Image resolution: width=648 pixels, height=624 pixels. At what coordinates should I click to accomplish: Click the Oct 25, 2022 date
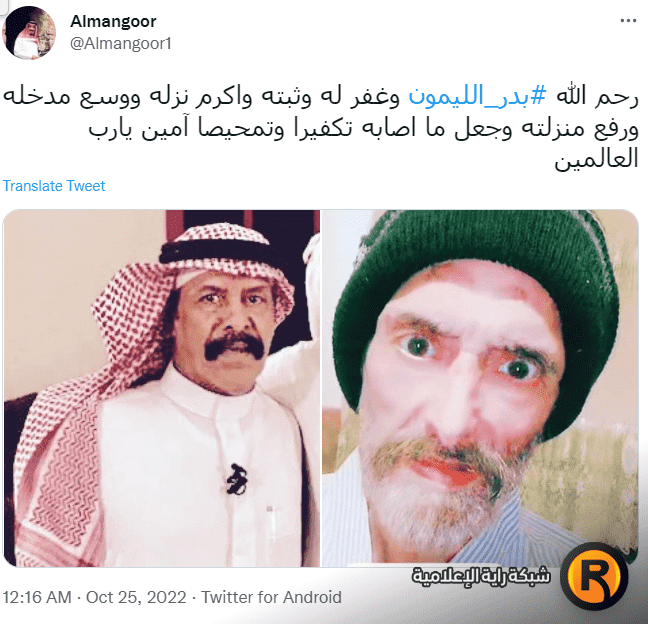pyautogui.click(x=136, y=598)
